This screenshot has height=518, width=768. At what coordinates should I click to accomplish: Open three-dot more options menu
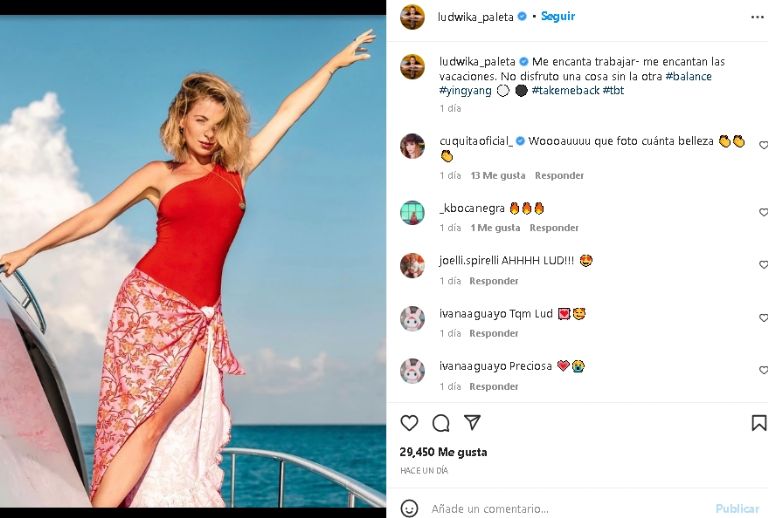[757, 17]
